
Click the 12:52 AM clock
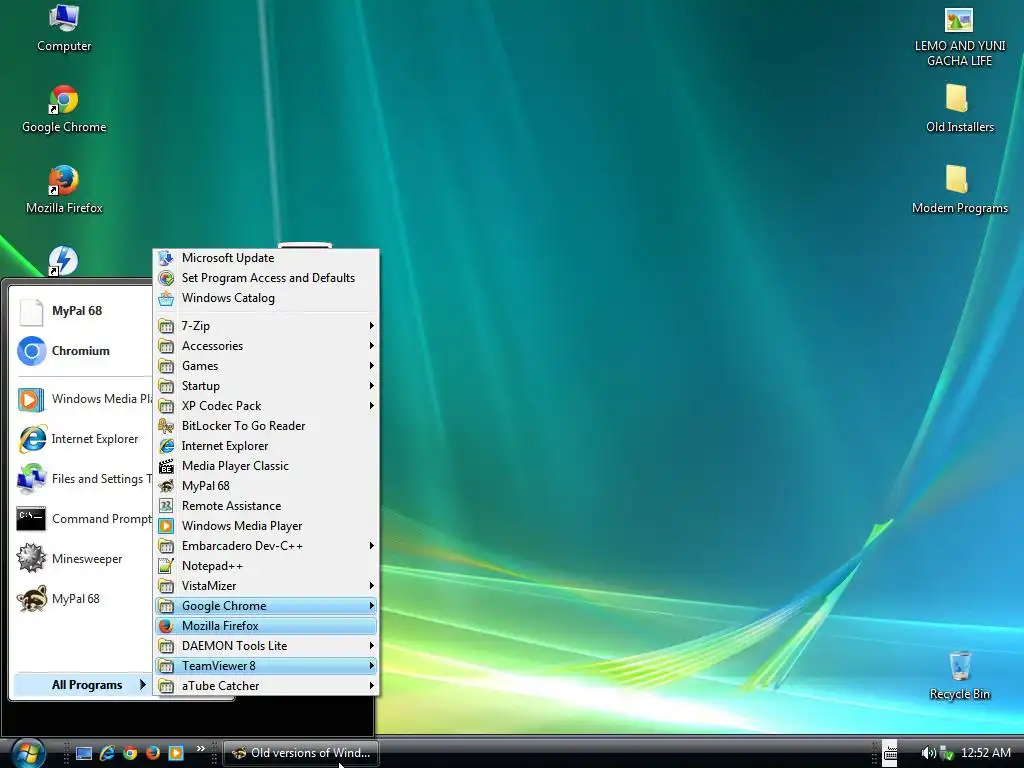point(985,753)
